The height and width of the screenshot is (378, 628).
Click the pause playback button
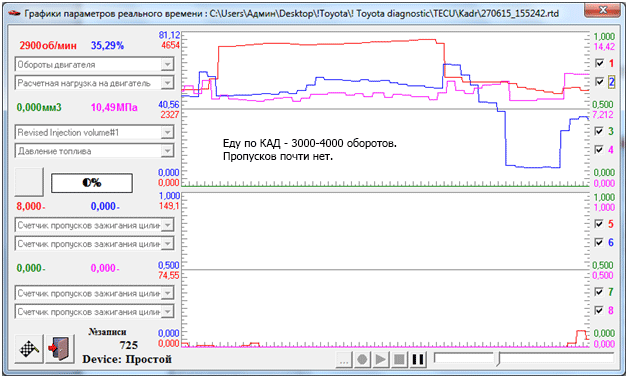[x=418, y=359]
